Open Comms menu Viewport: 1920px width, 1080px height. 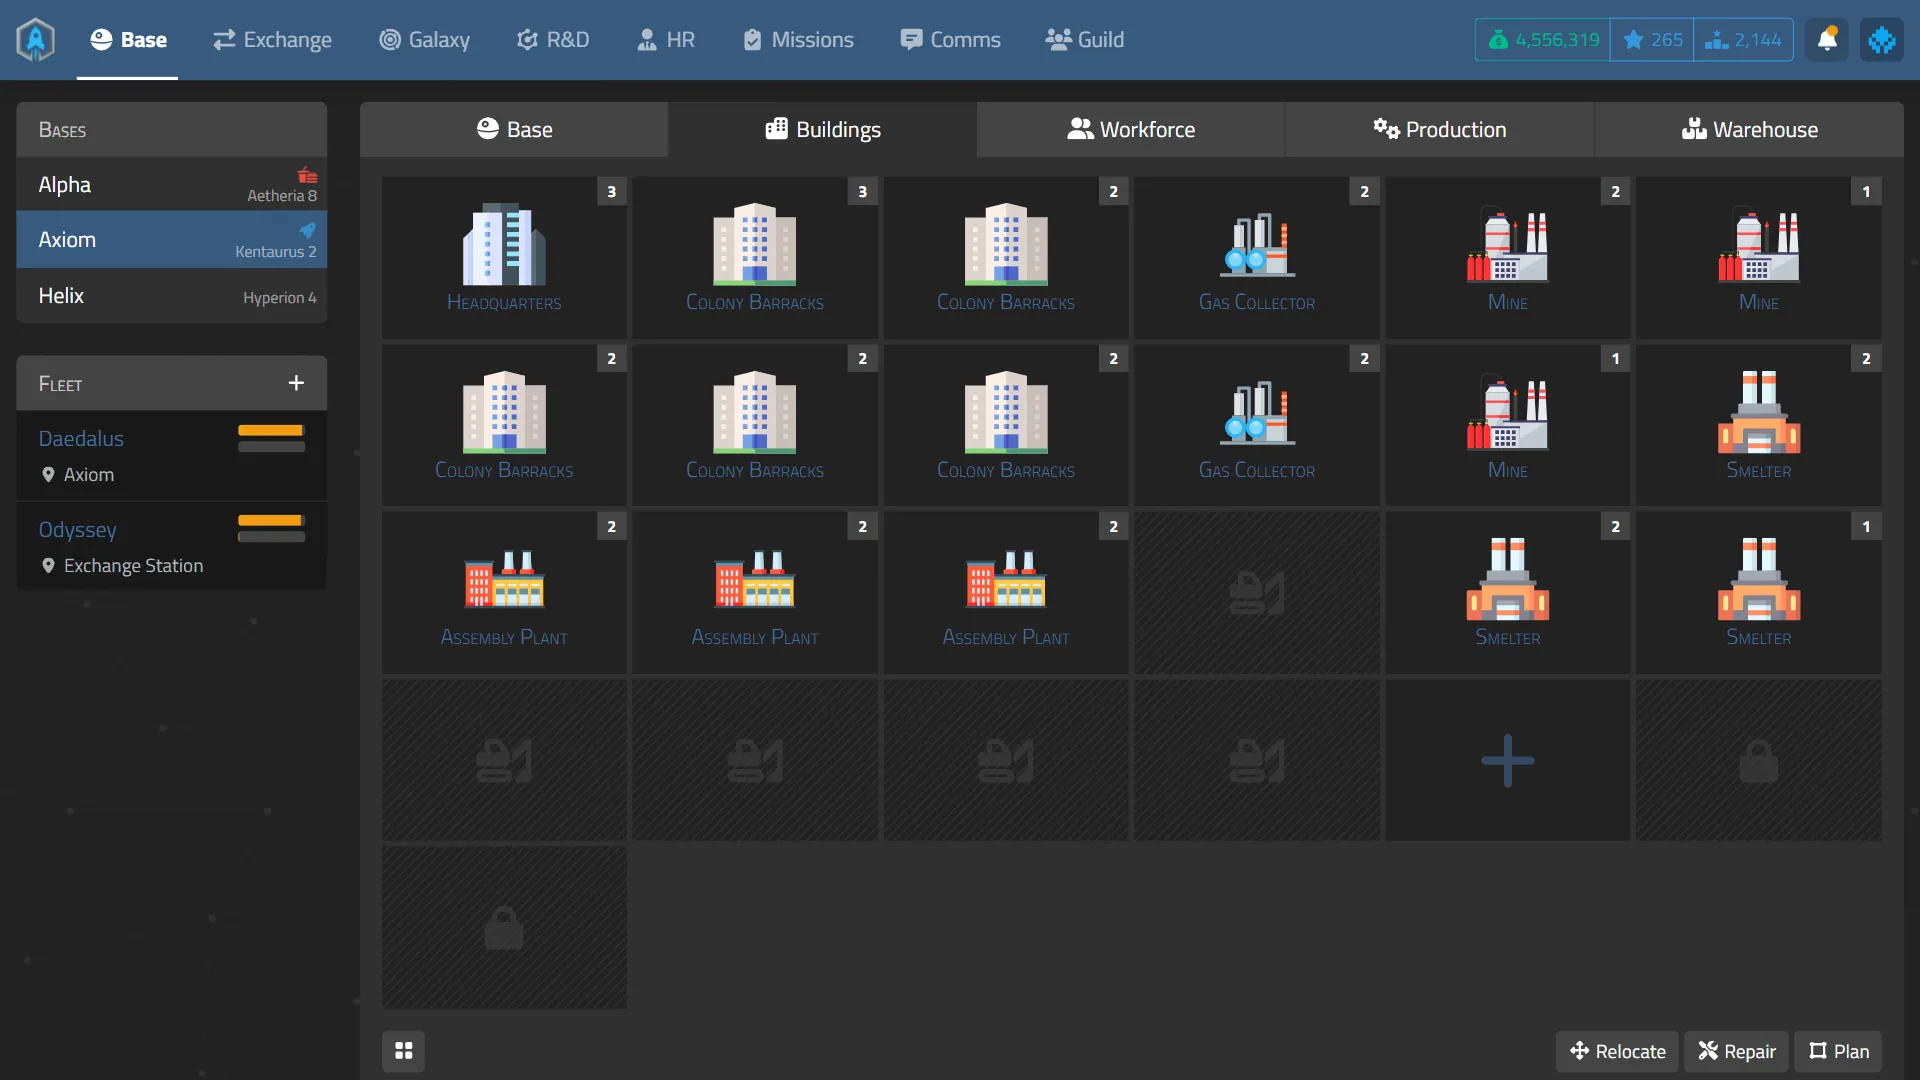pos(950,40)
